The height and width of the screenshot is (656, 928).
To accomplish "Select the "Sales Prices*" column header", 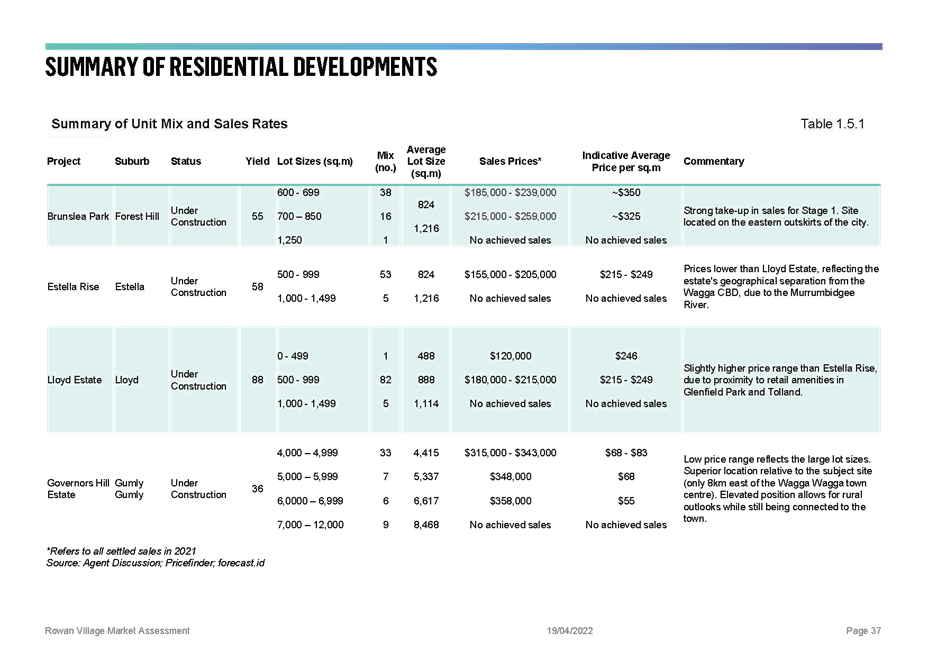I will point(510,161).
